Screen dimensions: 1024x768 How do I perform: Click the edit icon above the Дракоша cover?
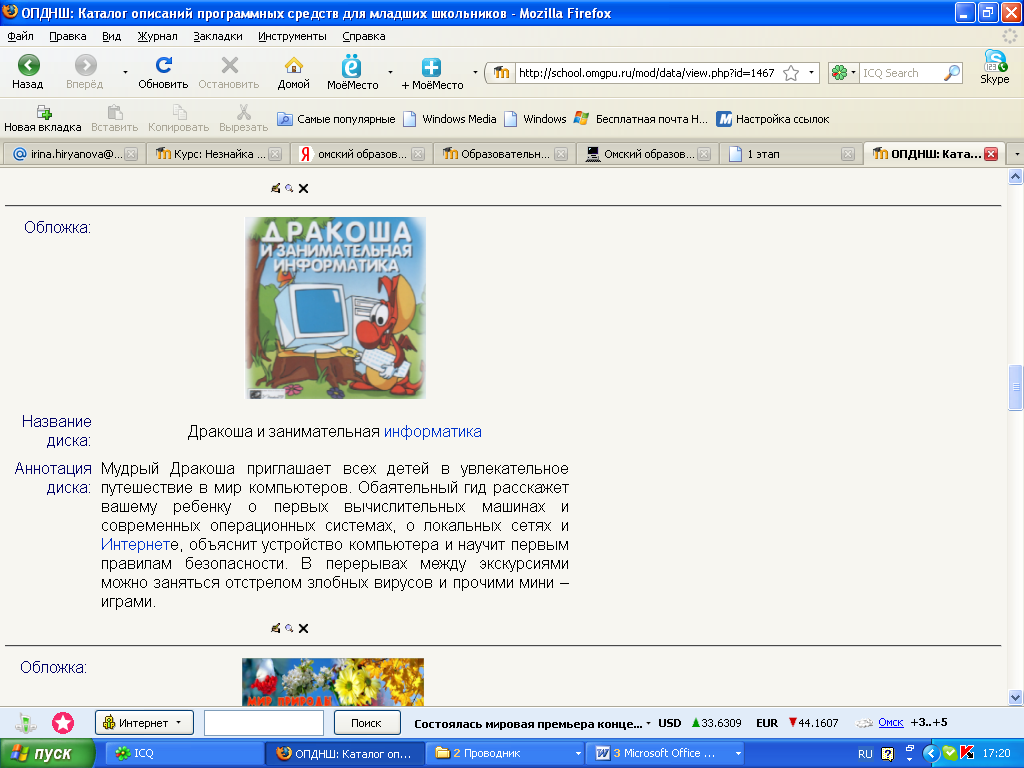276,188
